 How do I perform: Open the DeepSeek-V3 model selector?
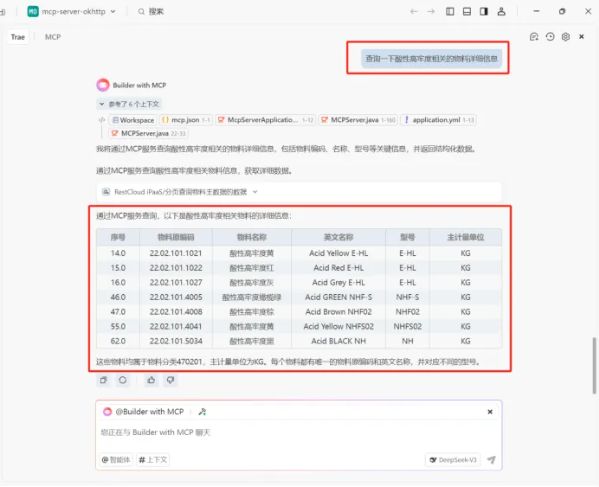coord(453,460)
